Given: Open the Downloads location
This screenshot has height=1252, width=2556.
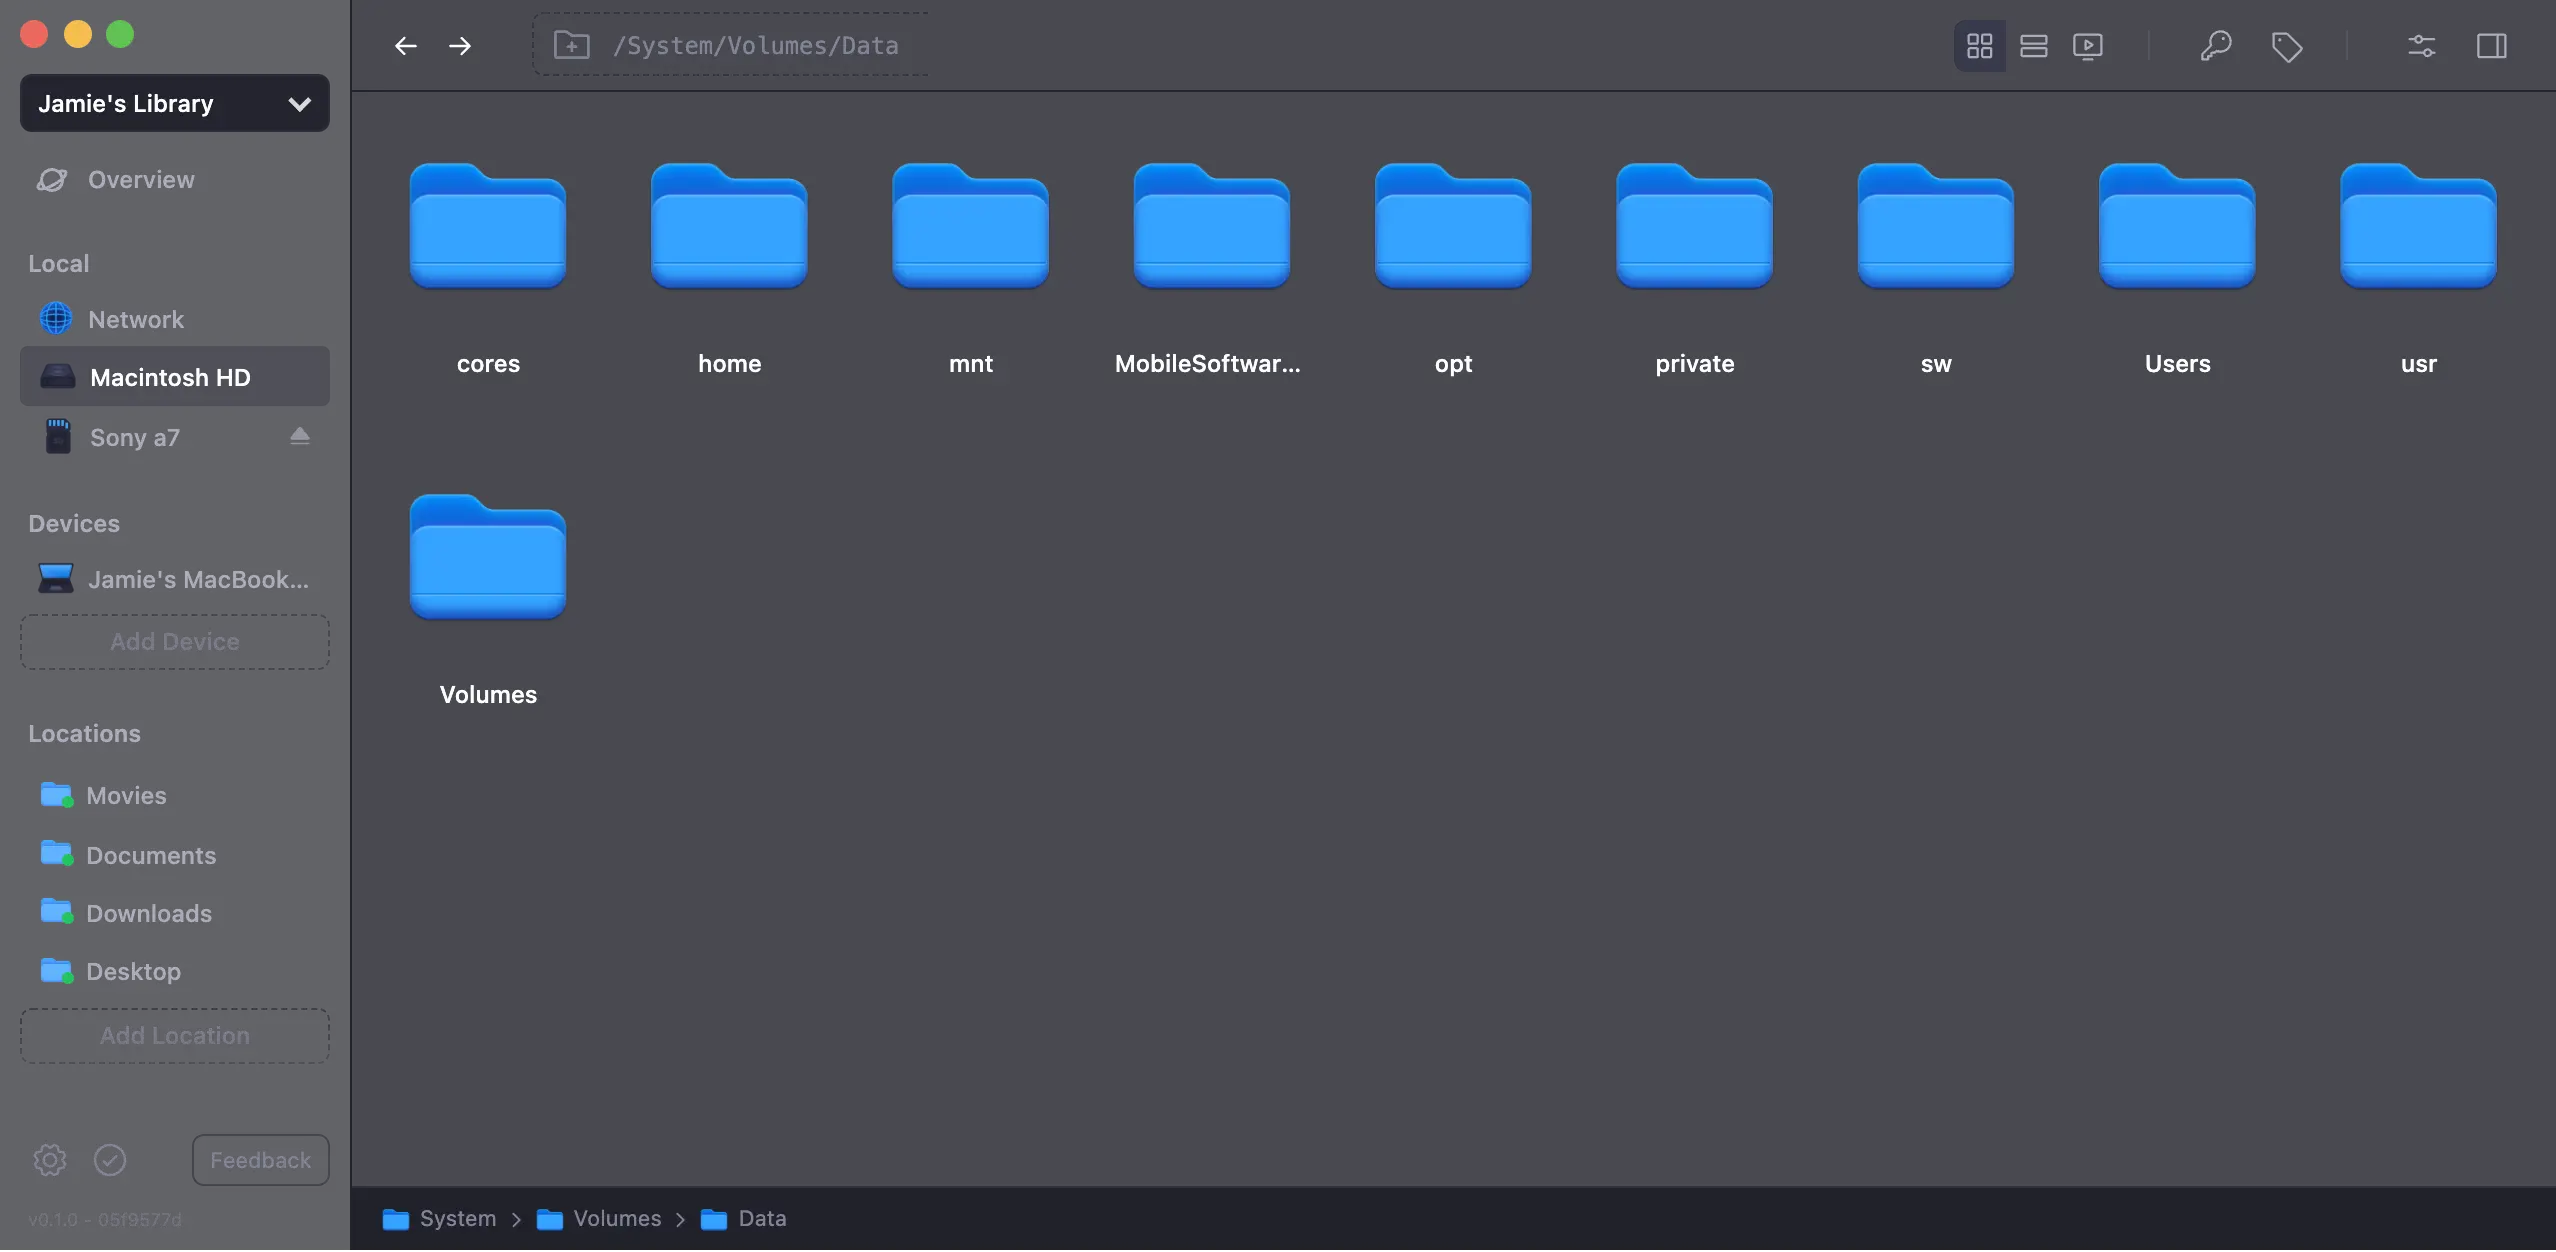Looking at the screenshot, I should (148, 913).
